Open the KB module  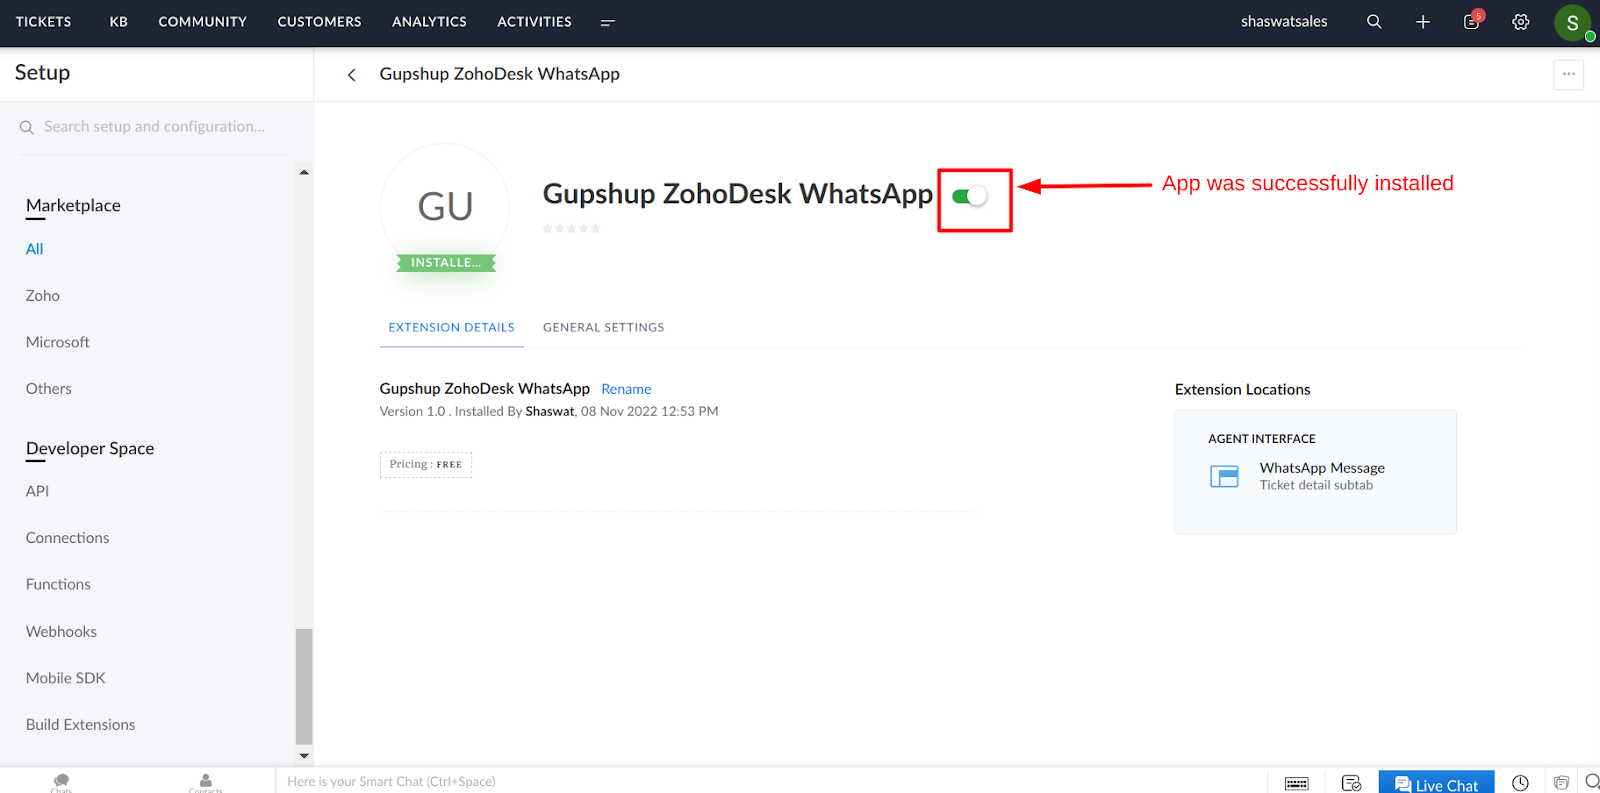coord(119,21)
